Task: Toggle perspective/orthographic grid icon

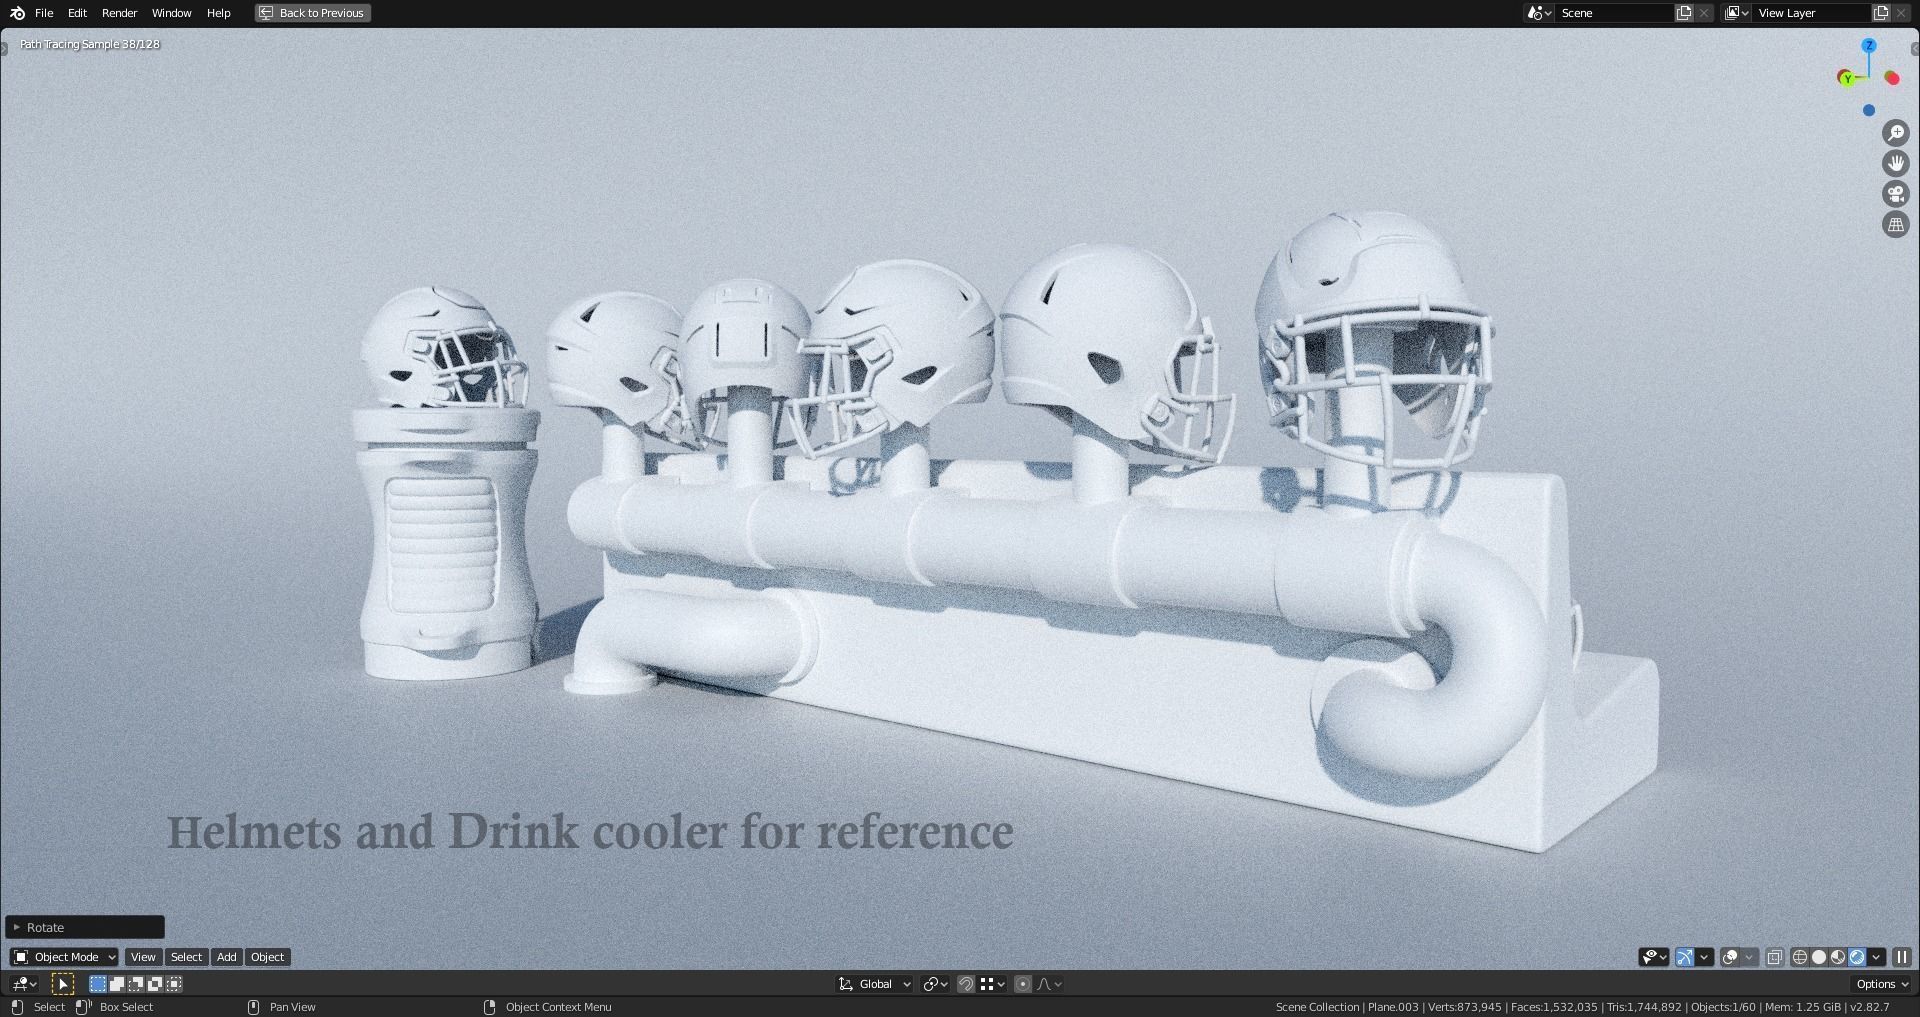Action: [1896, 224]
